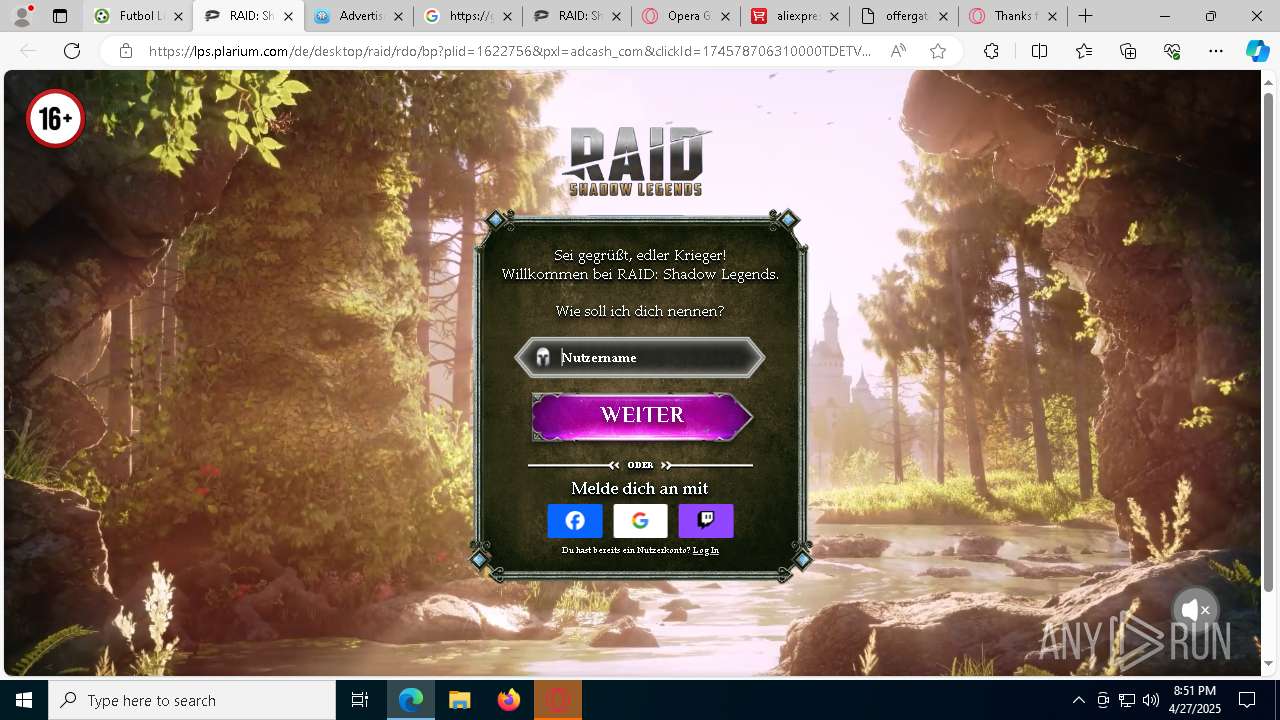Screen dimensions: 1280x720
Task: Close the Advertis tab
Action: tap(398, 16)
